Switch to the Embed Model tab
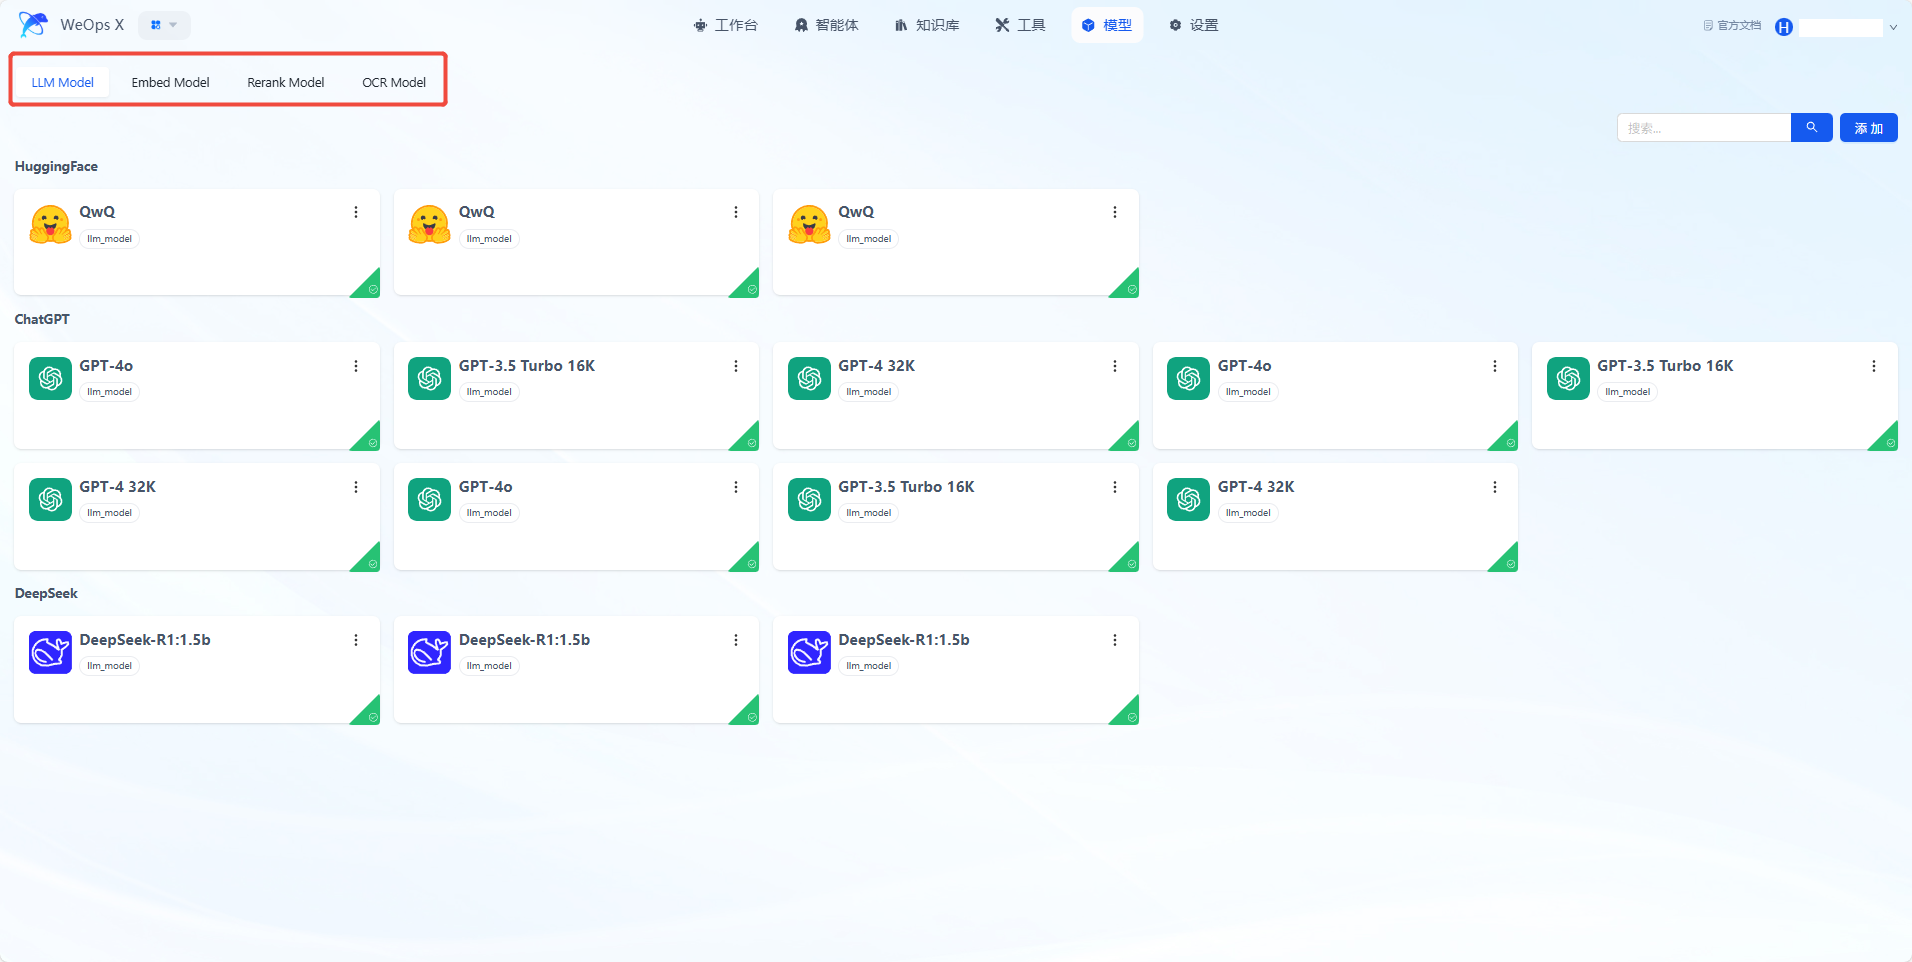1912x962 pixels. tap(171, 82)
